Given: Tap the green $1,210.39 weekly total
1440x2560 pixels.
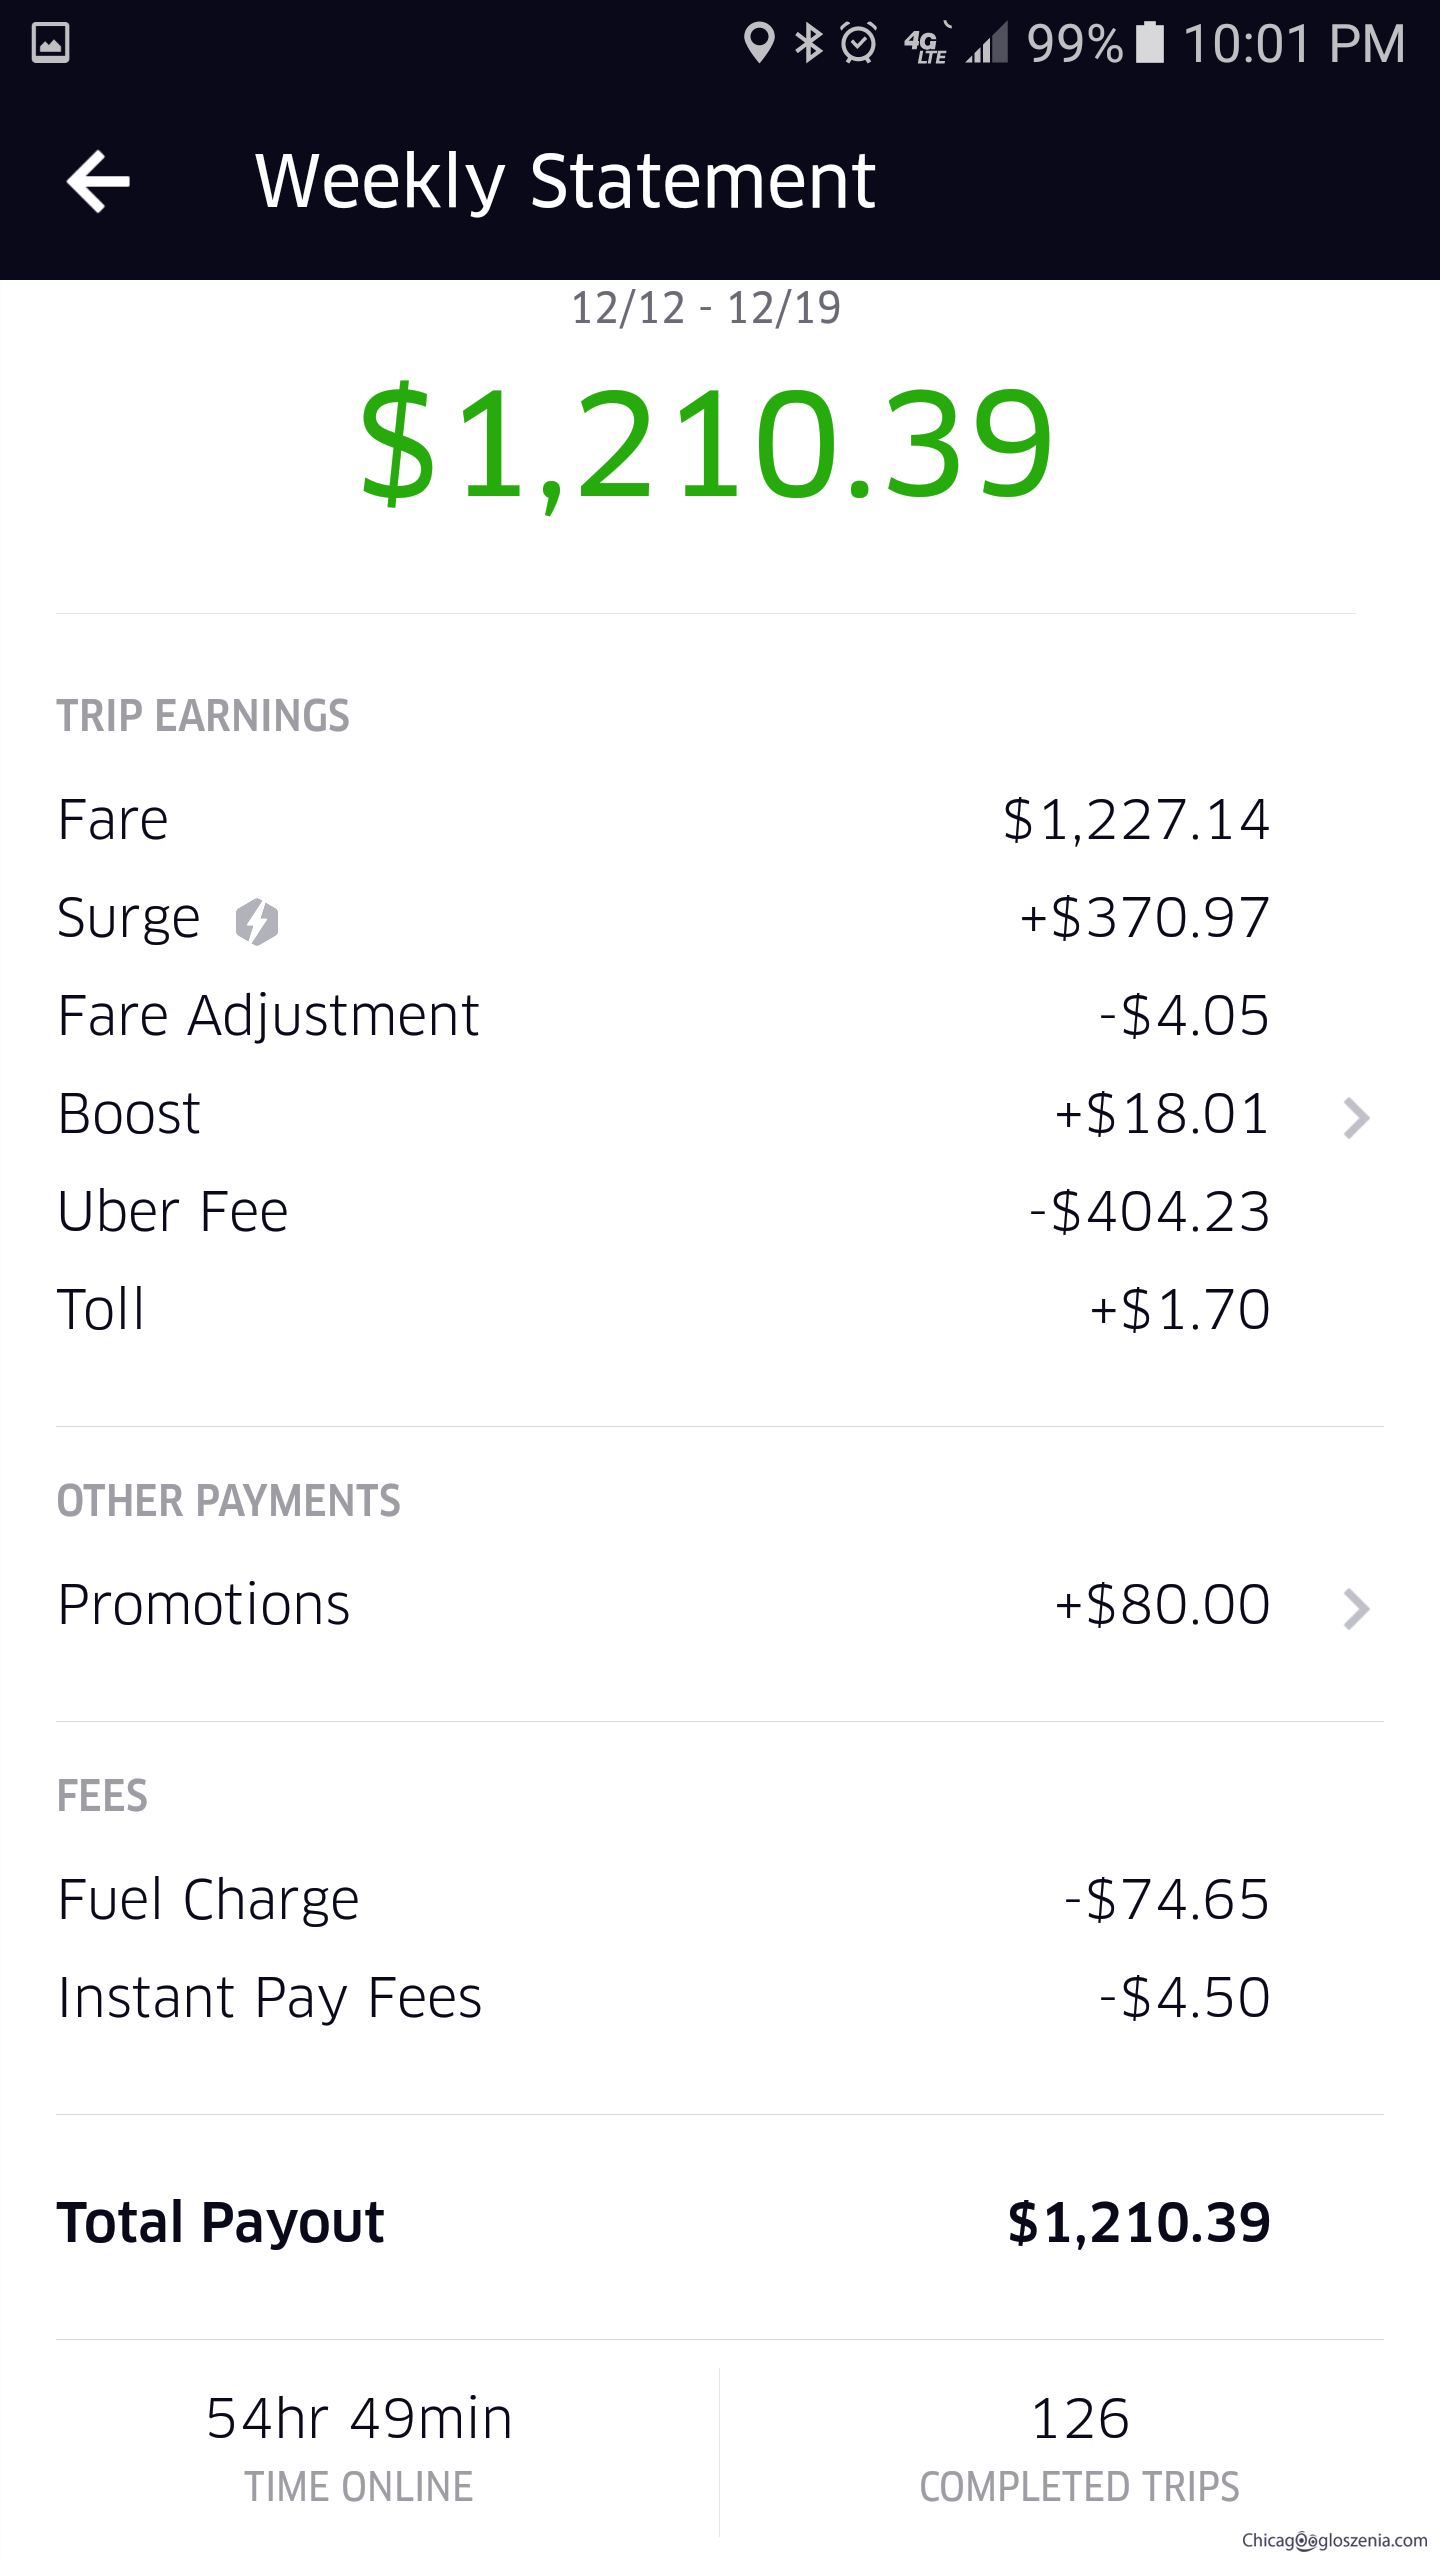Looking at the screenshot, I should click(706, 442).
